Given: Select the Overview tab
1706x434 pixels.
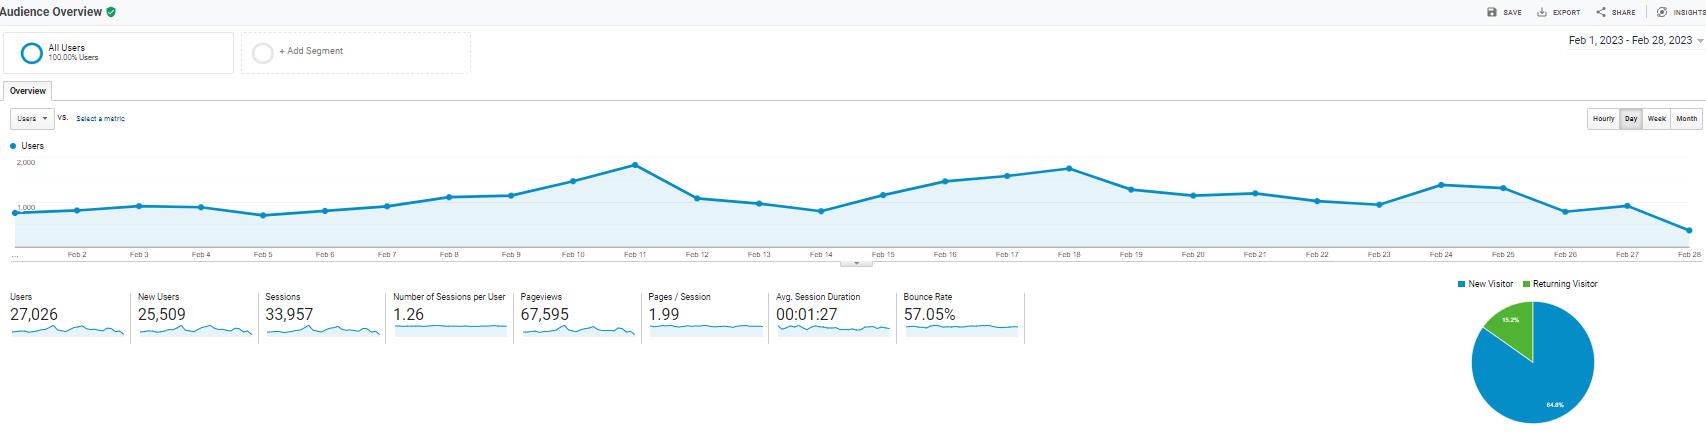Looking at the screenshot, I should coord(27,91).
